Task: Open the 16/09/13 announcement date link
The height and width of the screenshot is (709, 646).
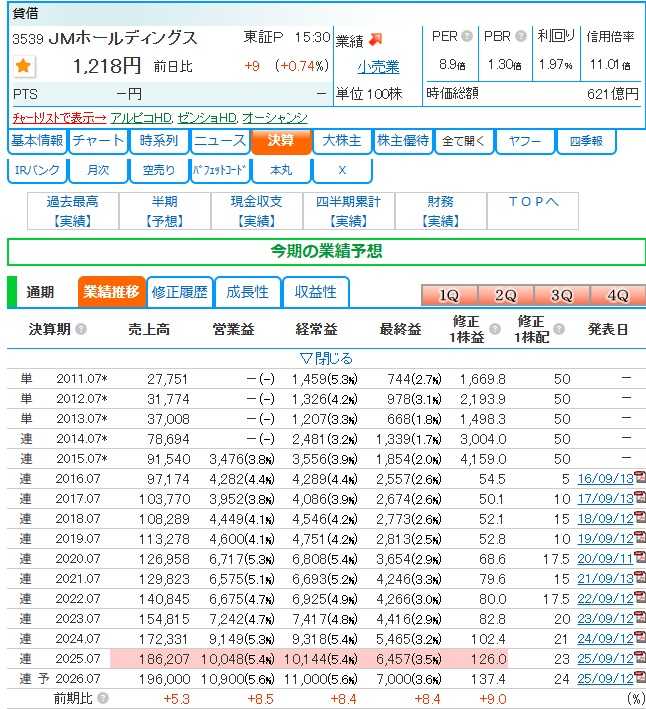Action: (605, 479)
